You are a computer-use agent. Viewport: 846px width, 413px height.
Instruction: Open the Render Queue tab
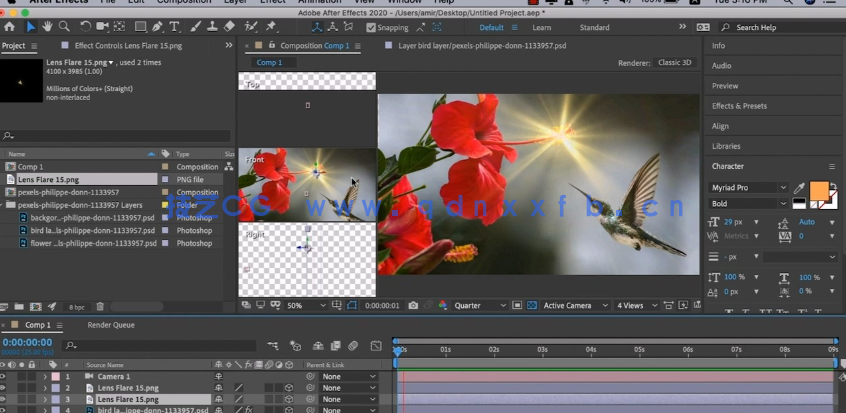point(111,325)
